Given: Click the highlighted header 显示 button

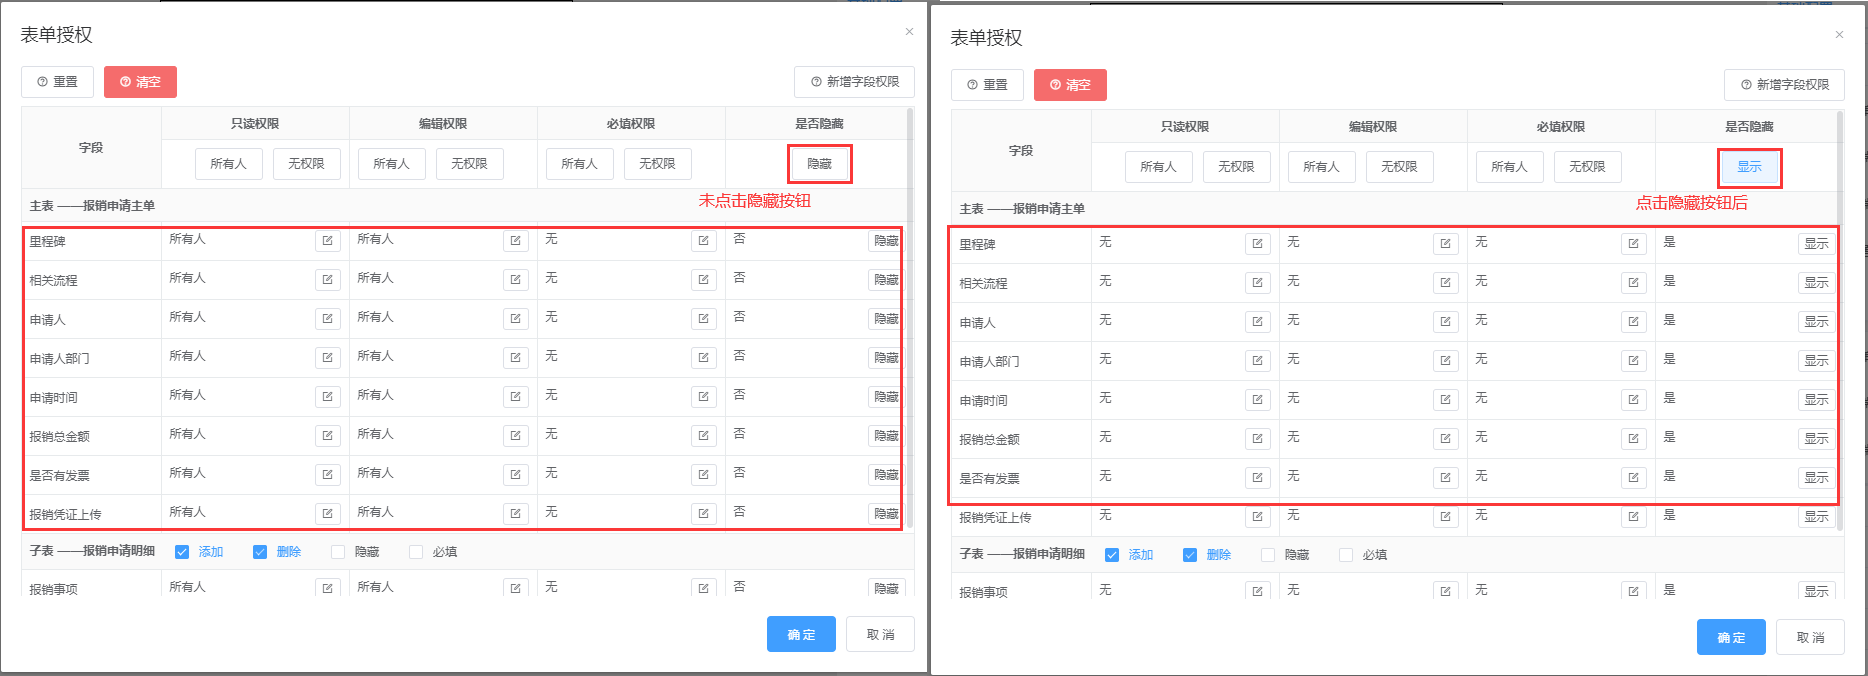Looking at the screenshot, I should [1749, 167].
